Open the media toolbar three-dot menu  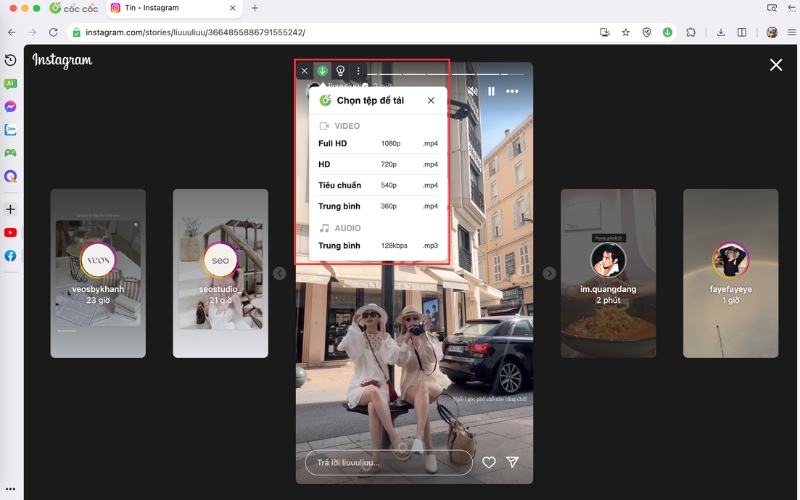point(358,71)
